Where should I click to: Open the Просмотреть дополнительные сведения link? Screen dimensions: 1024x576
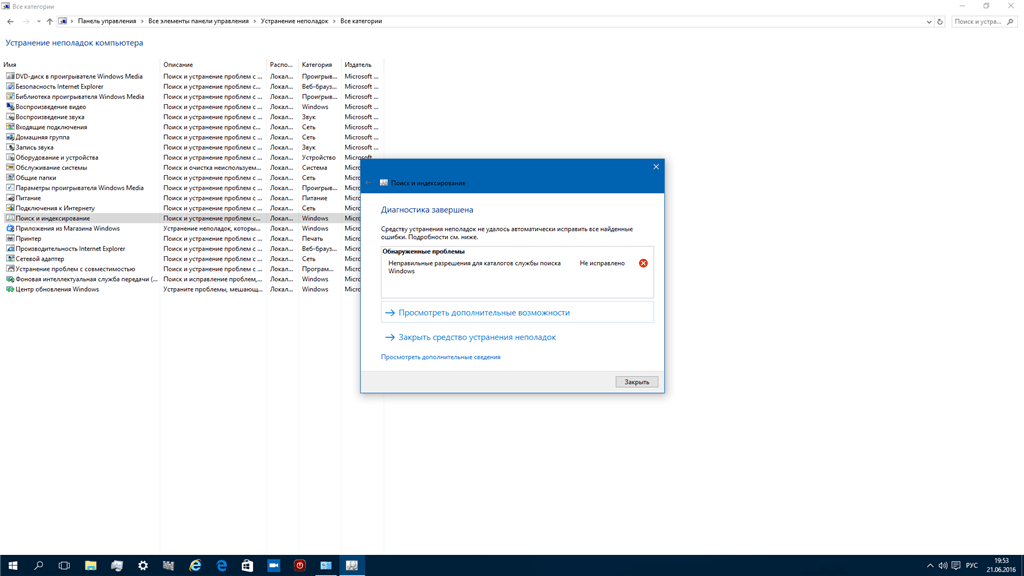coord(440,357)
